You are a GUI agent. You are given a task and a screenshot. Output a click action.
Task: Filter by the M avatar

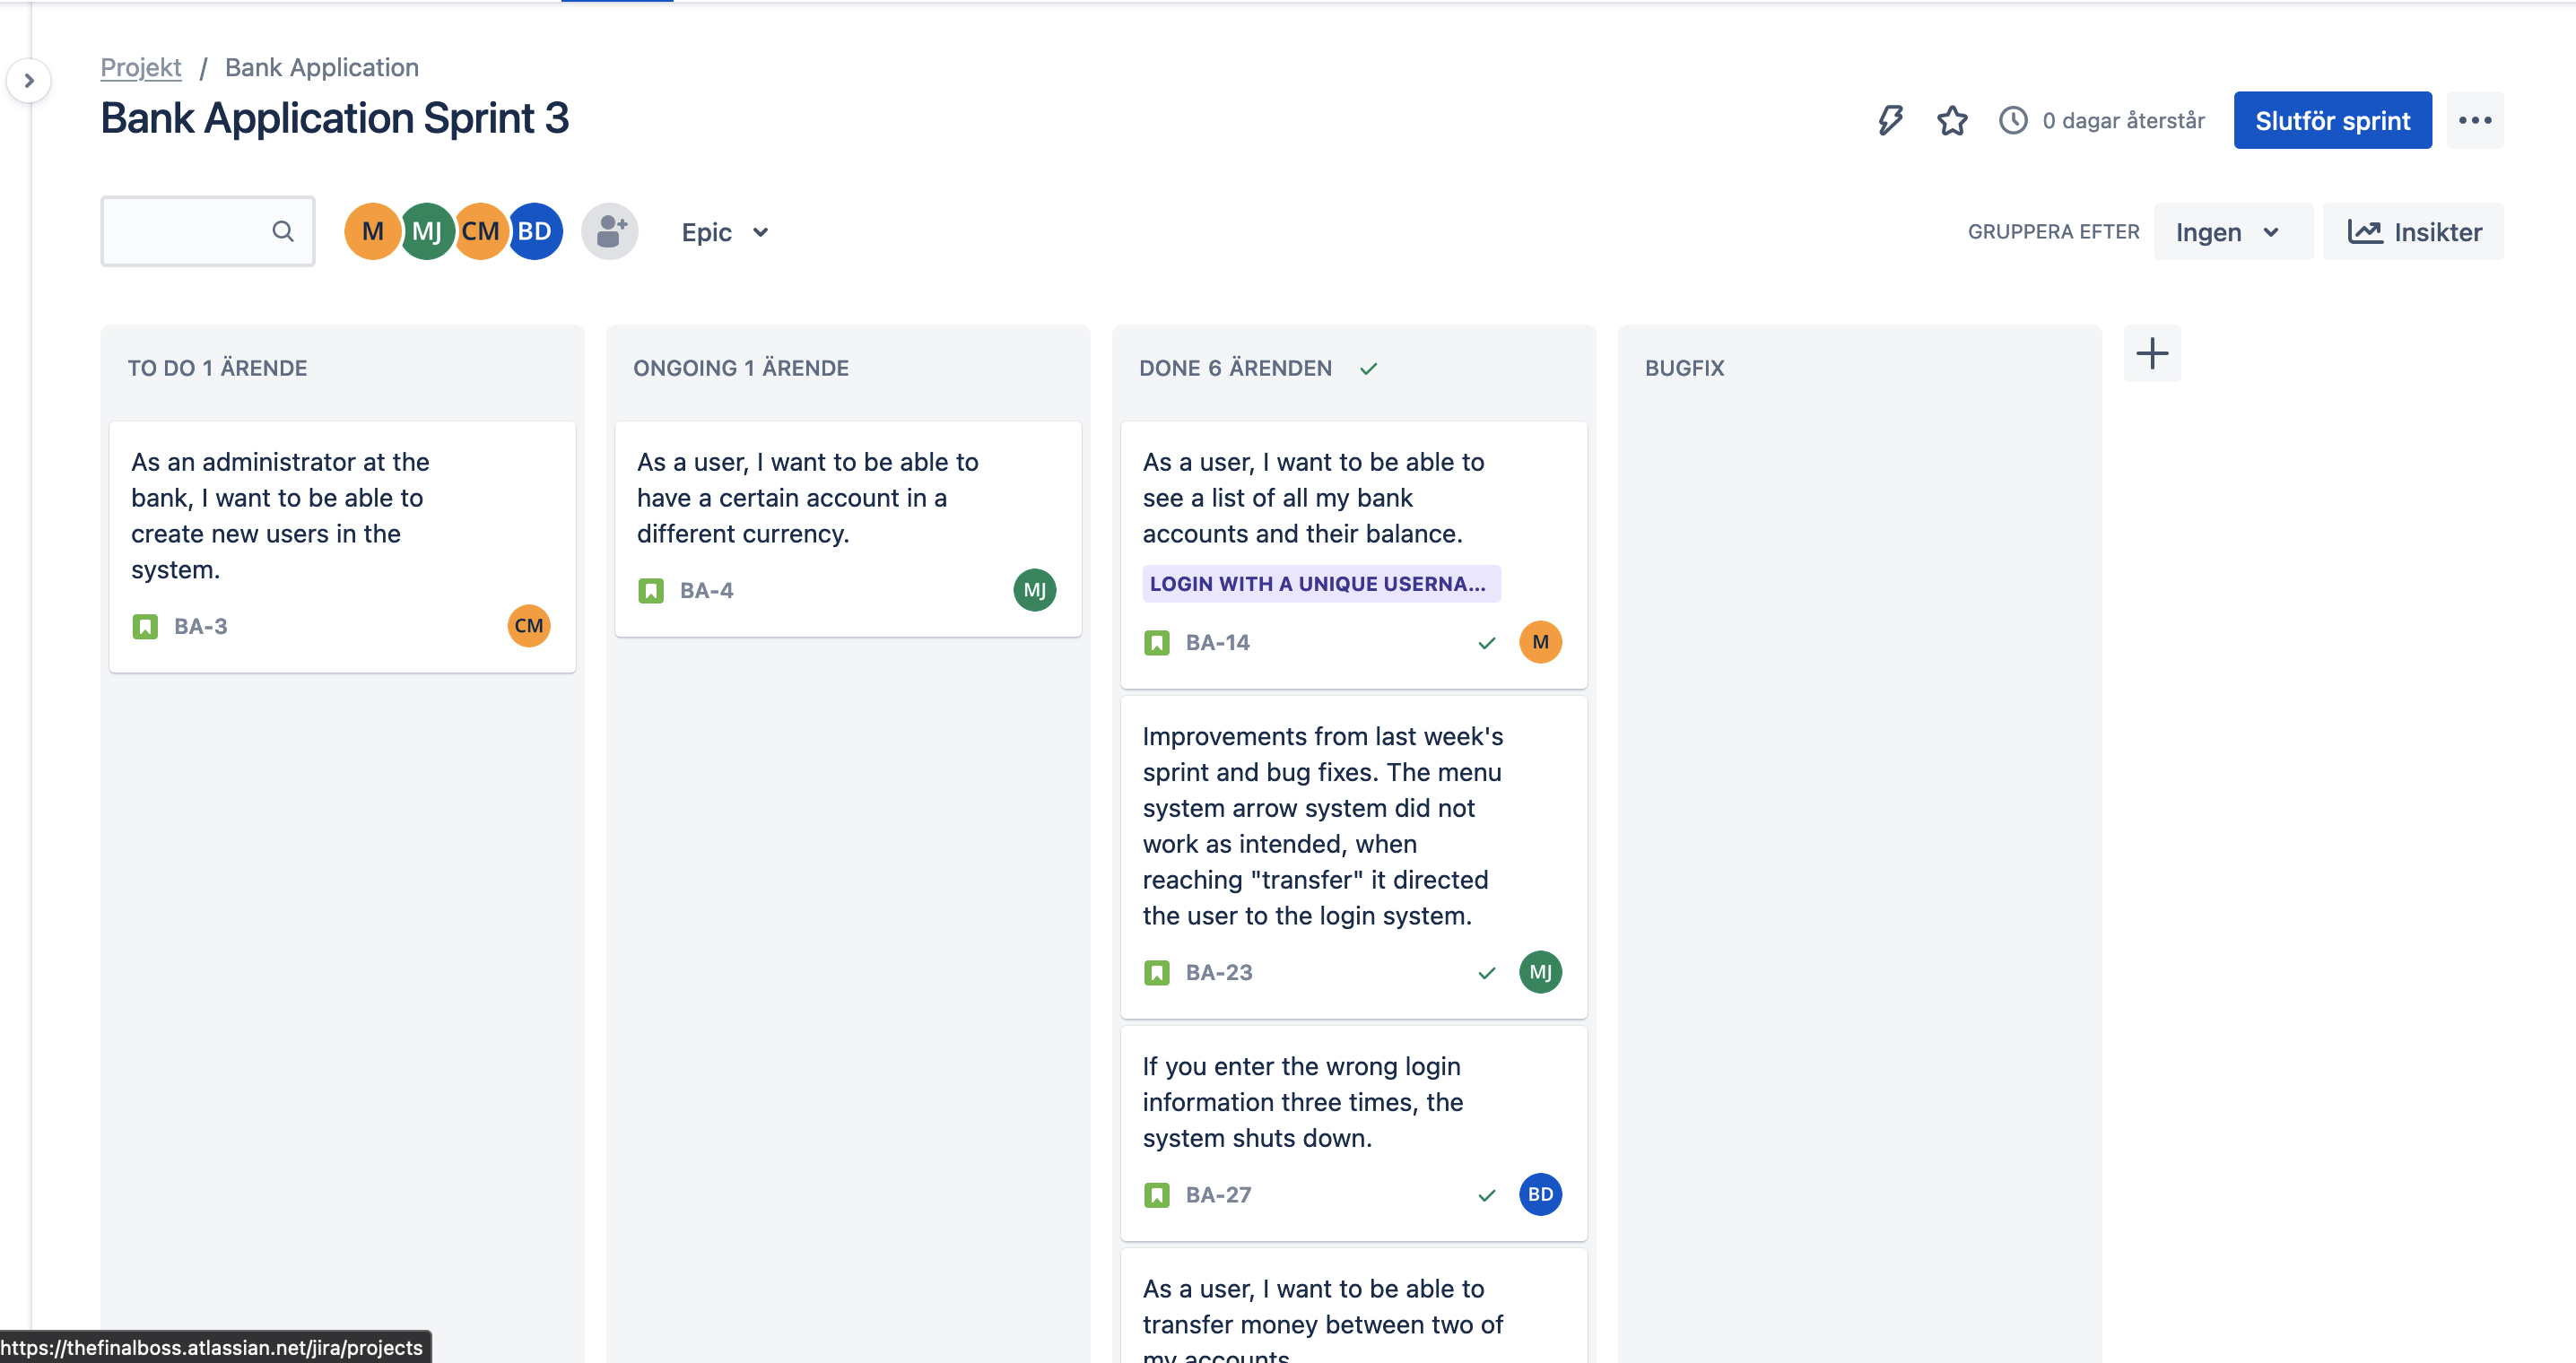pos(373,231)
